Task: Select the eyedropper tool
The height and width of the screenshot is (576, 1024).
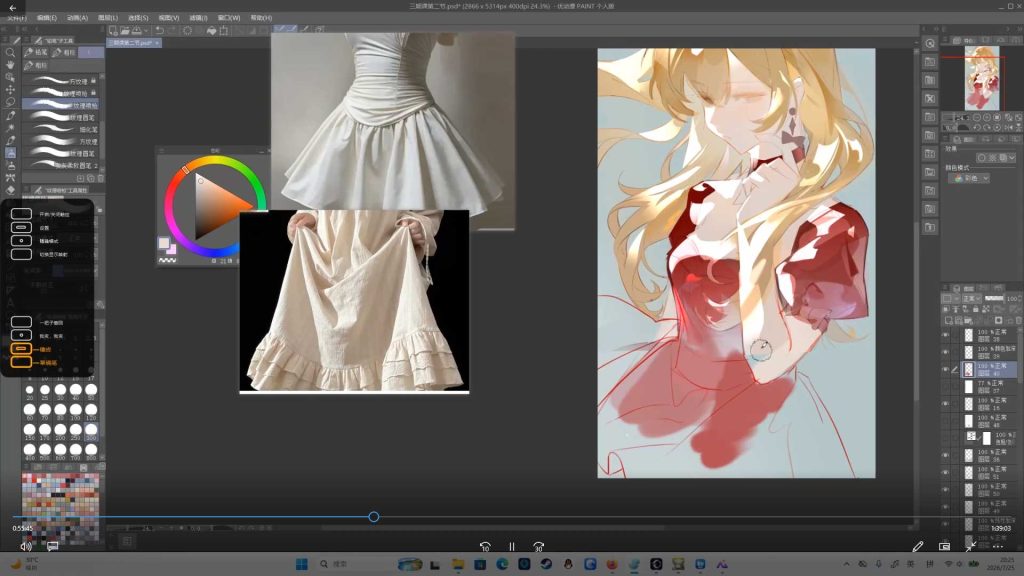Action: click(x=10, y=115)
